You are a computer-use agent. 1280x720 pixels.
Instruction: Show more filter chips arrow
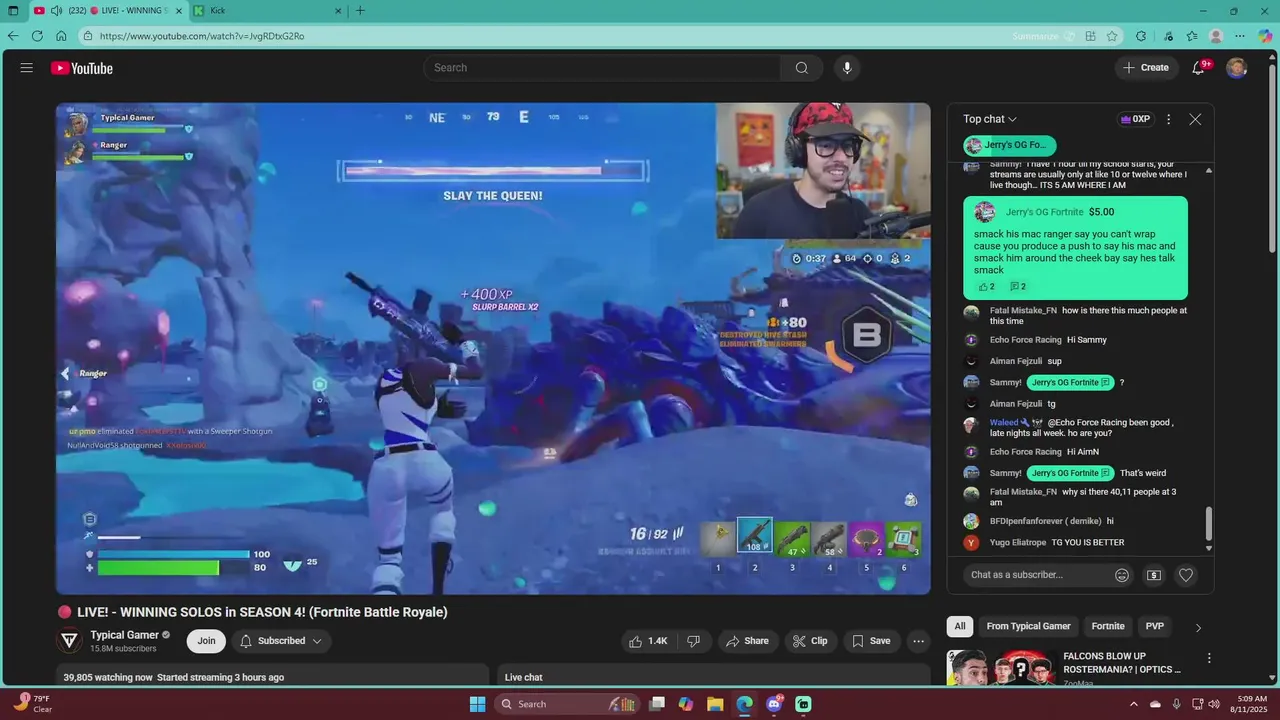[x=1198, y=627]
